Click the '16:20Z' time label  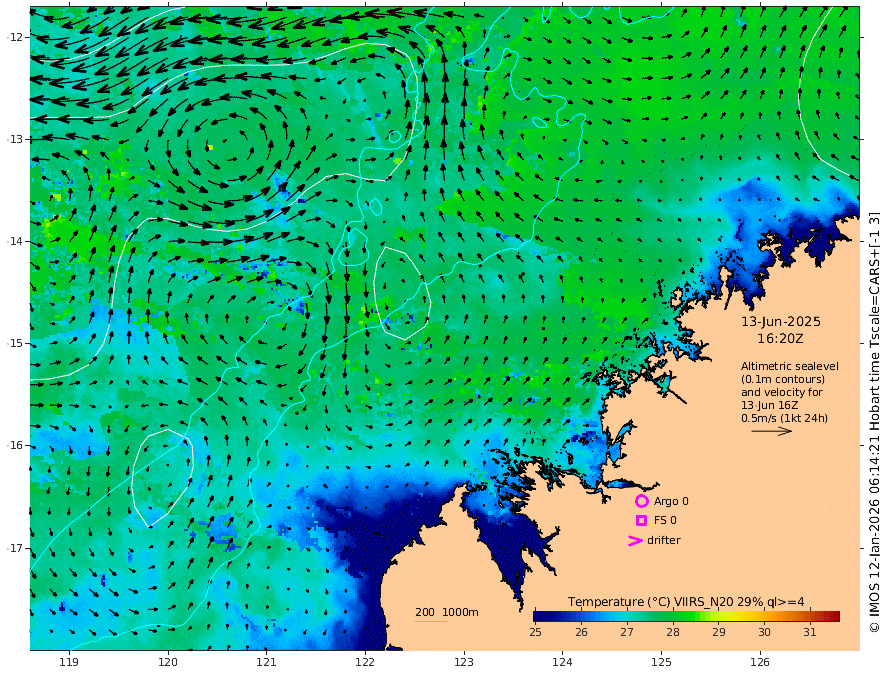(780, 339)
